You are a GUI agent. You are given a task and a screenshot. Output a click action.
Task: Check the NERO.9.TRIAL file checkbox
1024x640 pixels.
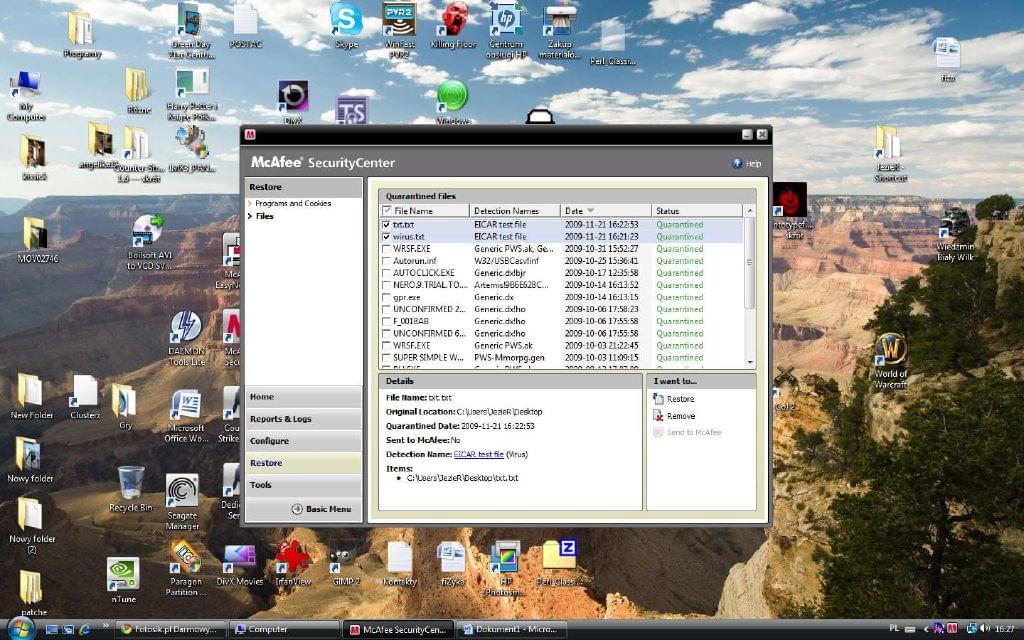tap(387, 285)
